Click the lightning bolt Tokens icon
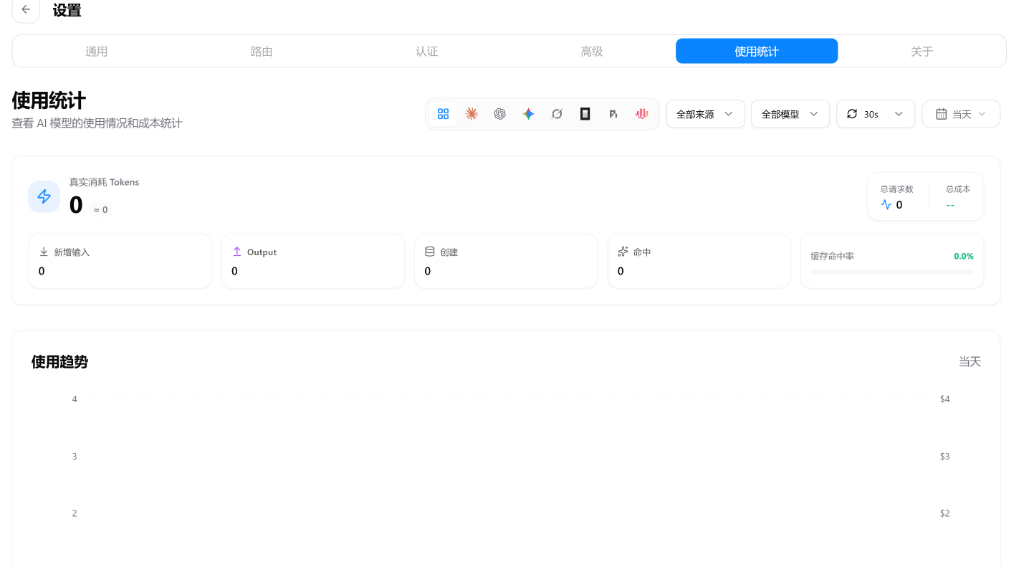The image size is (1024, 573). 44,197
